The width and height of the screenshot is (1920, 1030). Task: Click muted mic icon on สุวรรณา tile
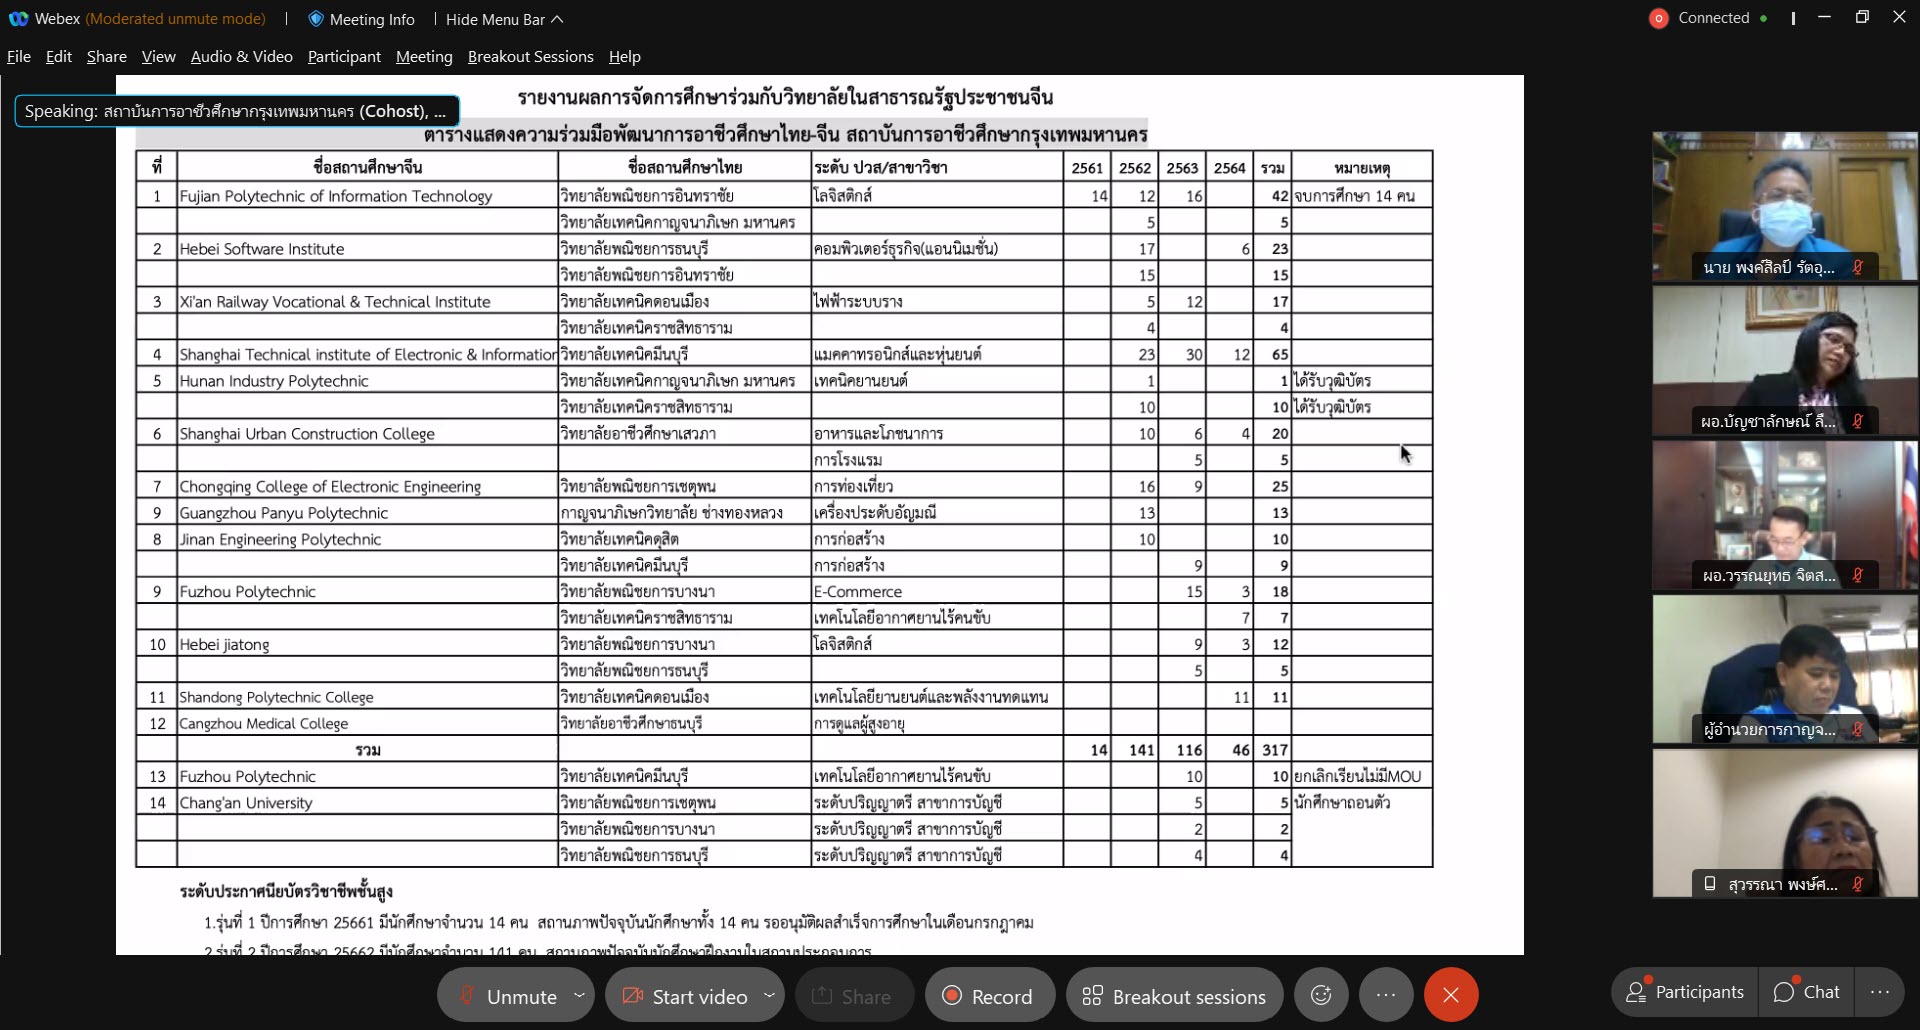1857,884
